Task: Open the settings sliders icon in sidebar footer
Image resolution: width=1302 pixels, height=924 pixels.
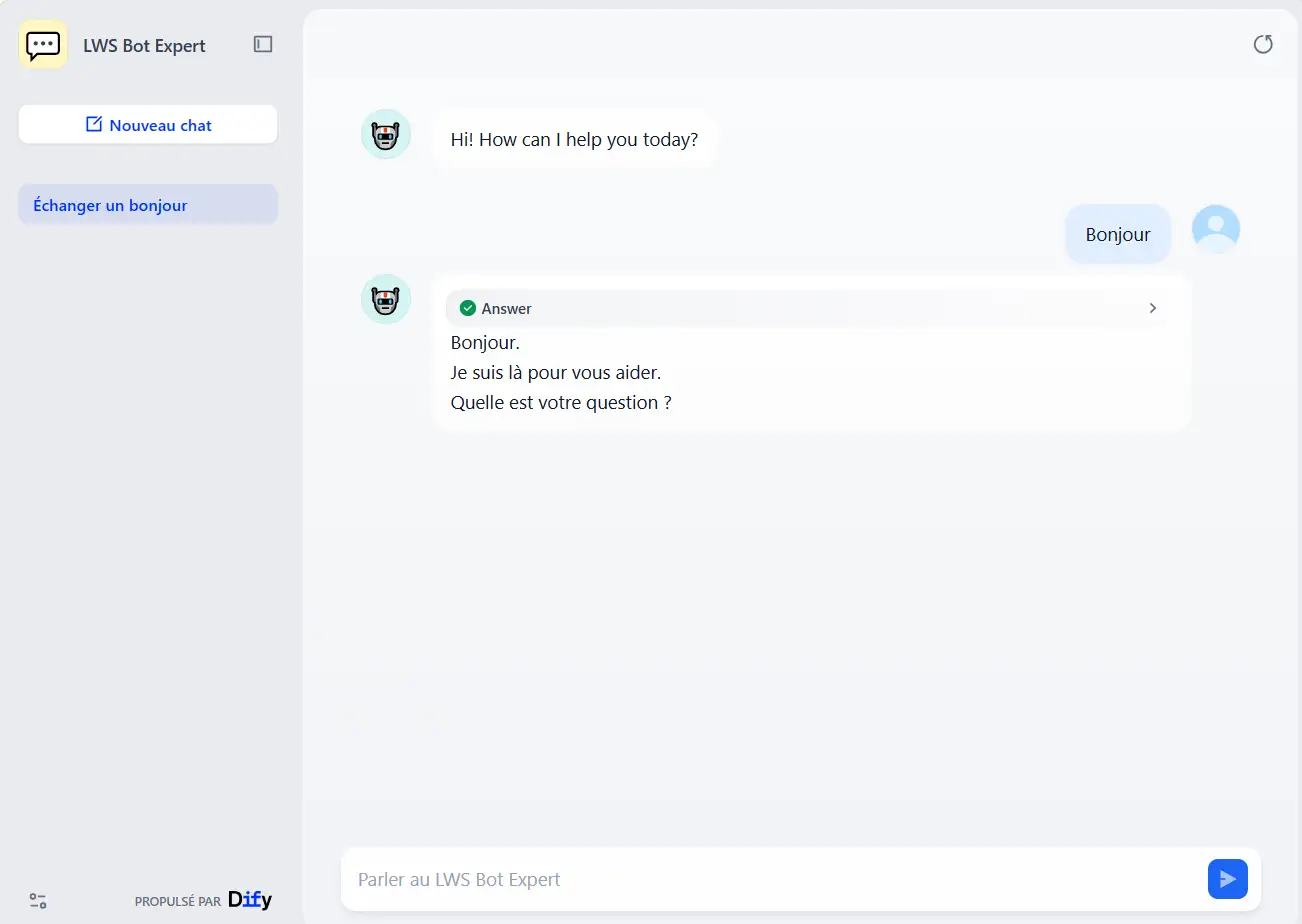Action: 38,901
